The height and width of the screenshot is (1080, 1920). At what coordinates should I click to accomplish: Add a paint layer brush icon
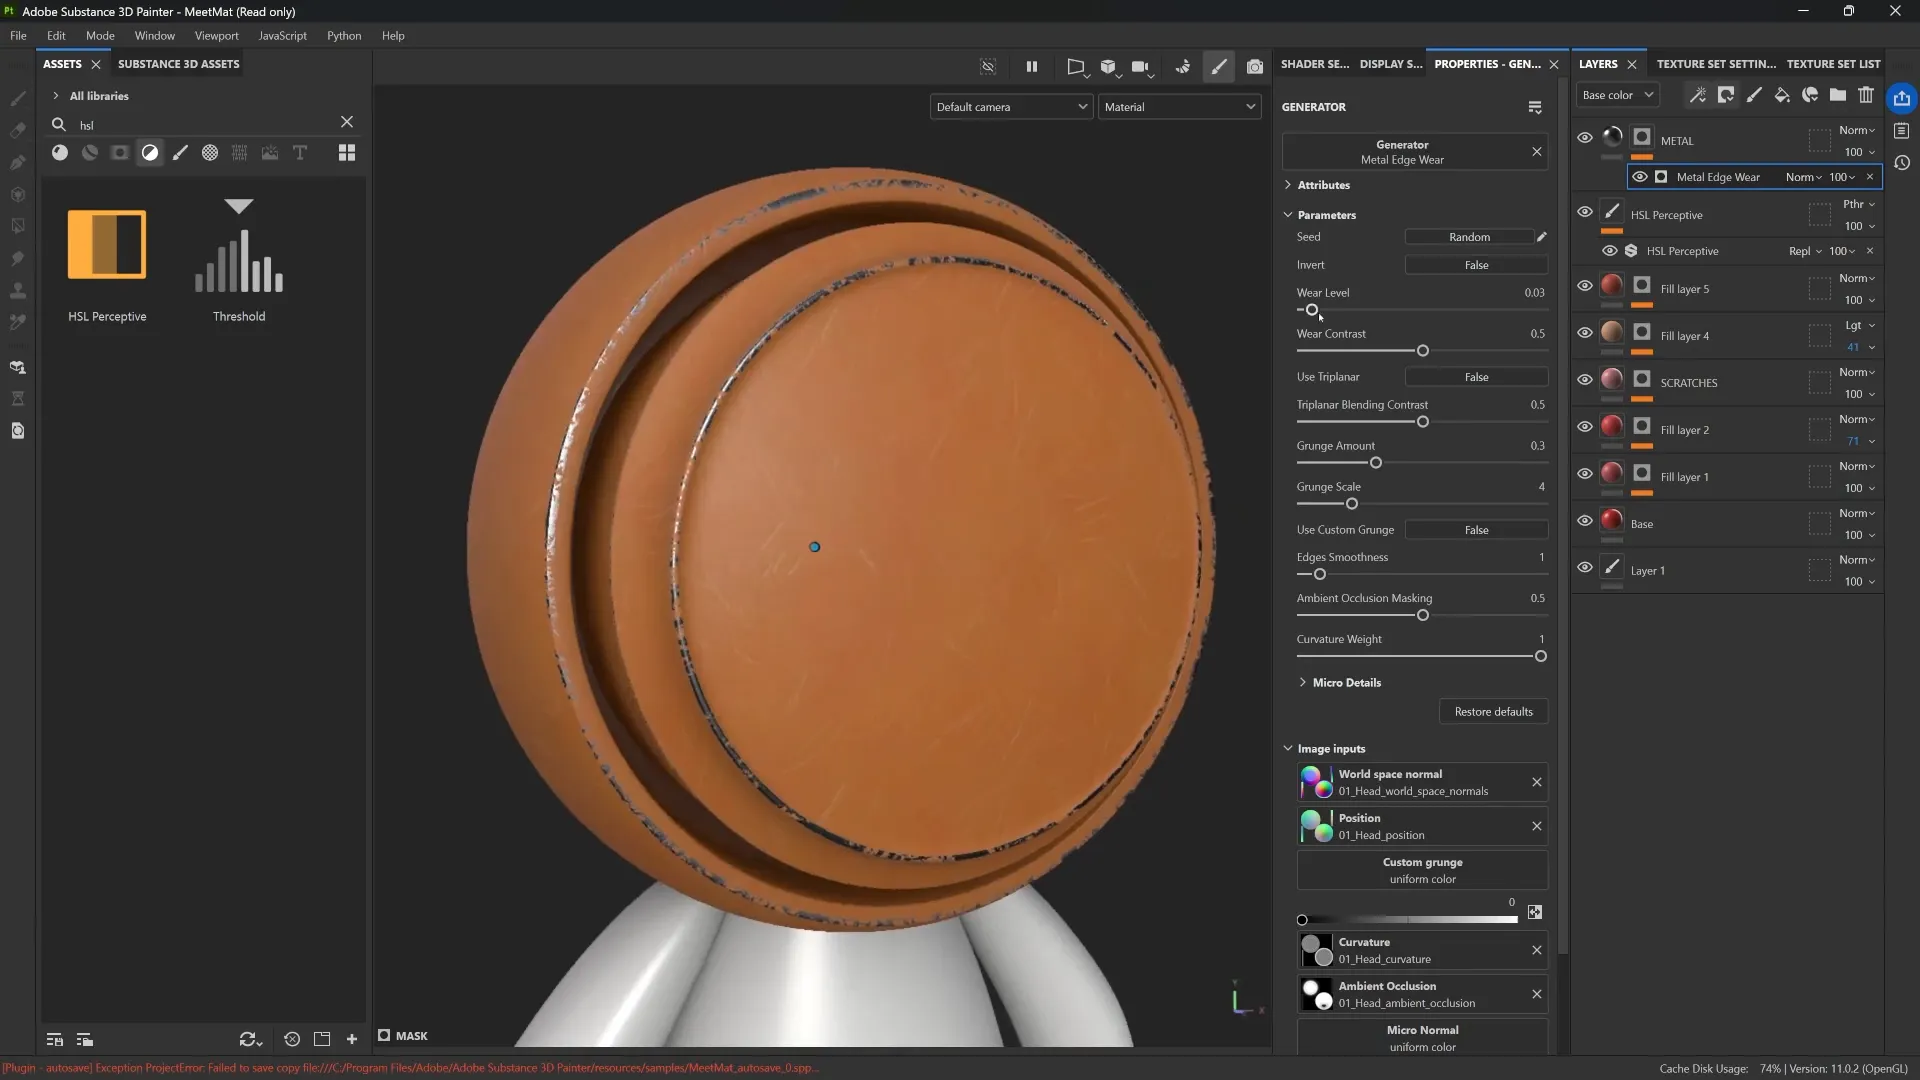1754,95
